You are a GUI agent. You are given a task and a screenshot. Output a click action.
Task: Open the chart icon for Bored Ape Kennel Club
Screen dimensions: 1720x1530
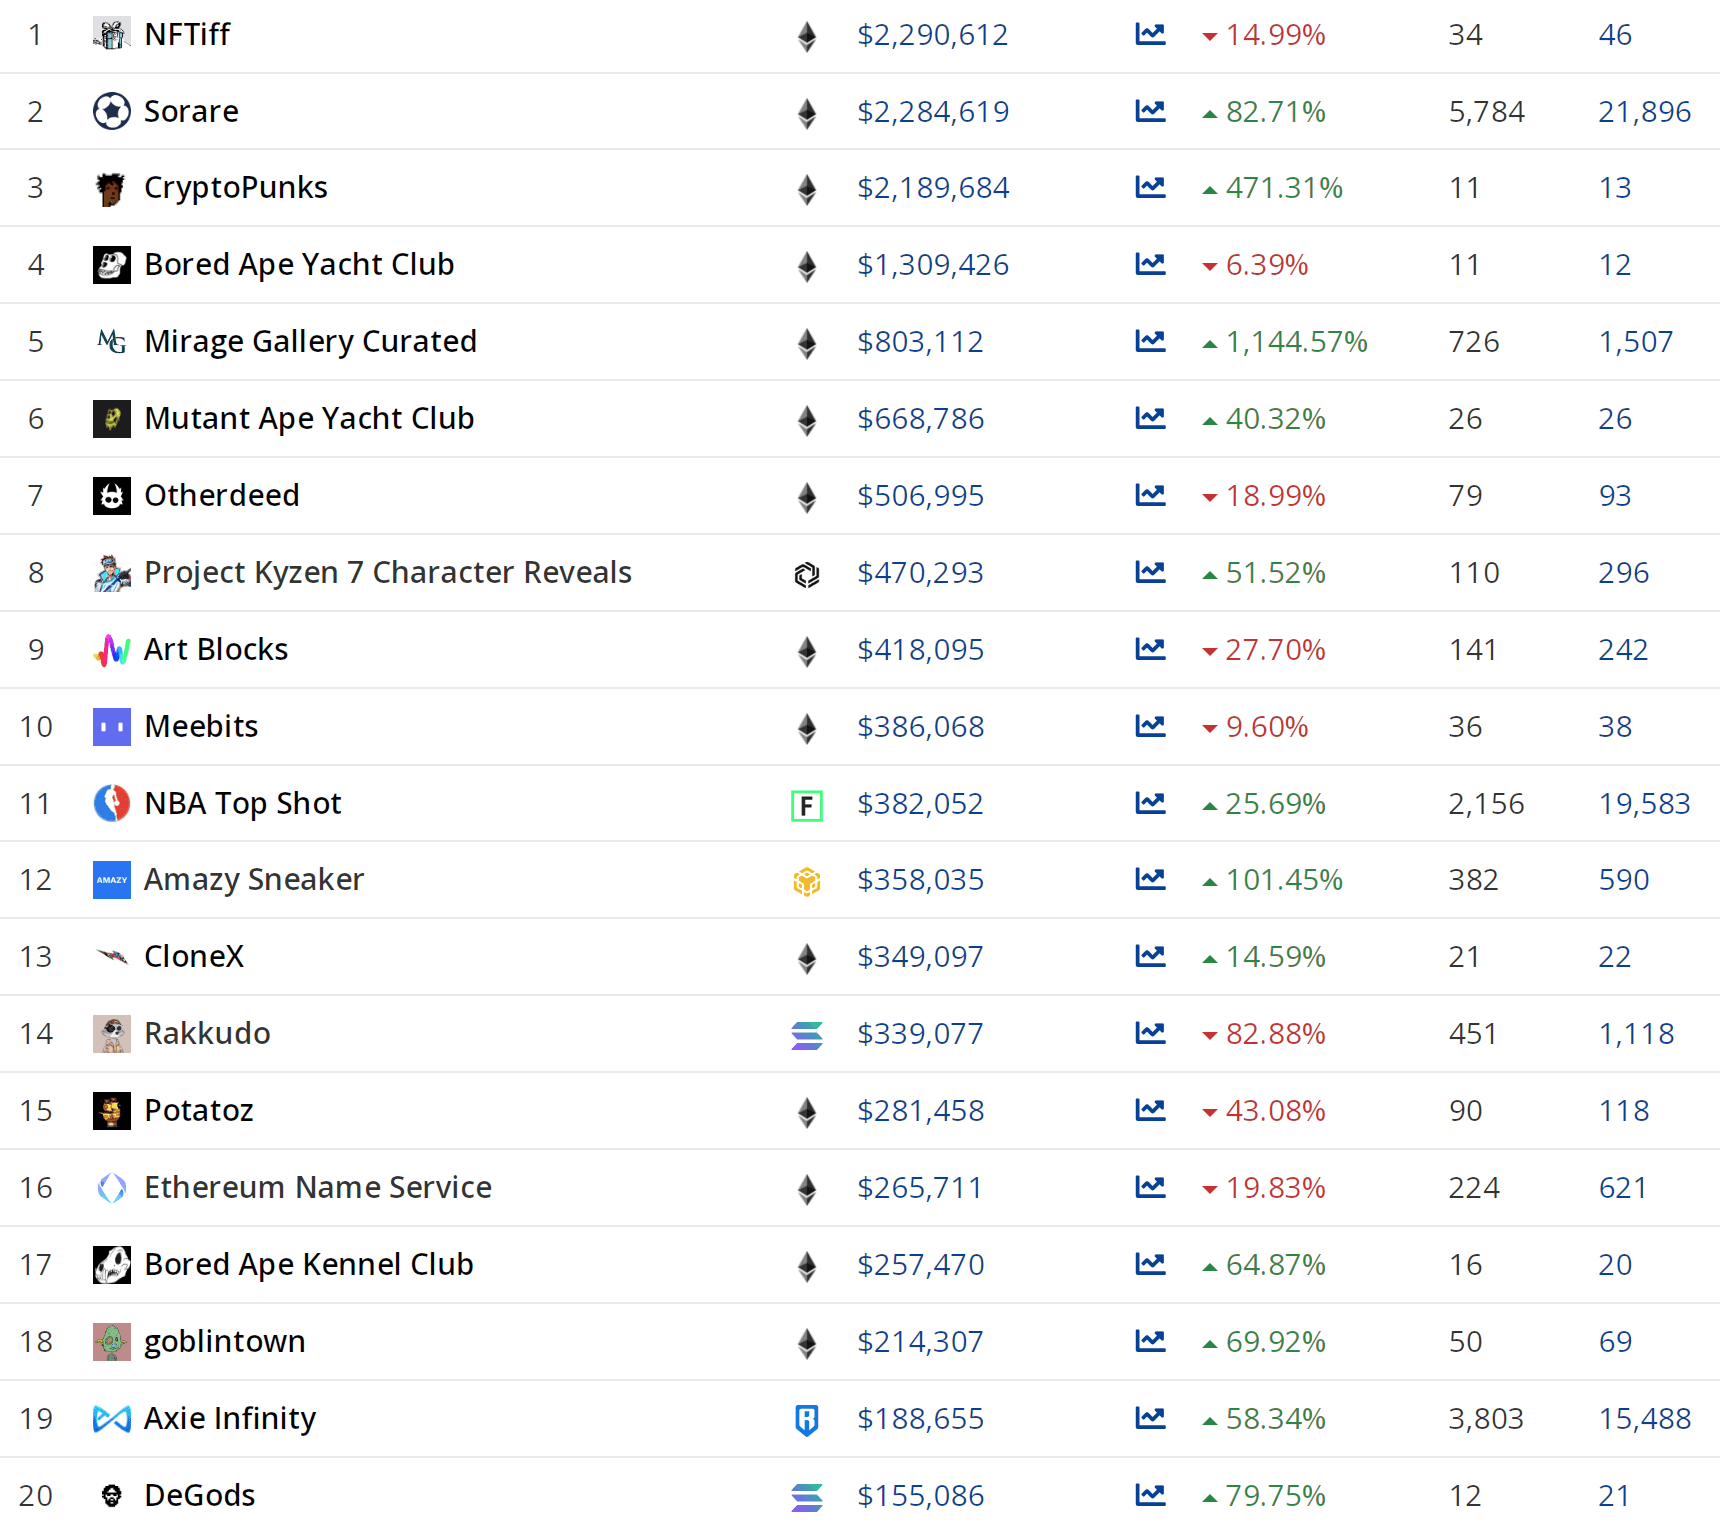pyautogui.click(x=1150, y=1265)
